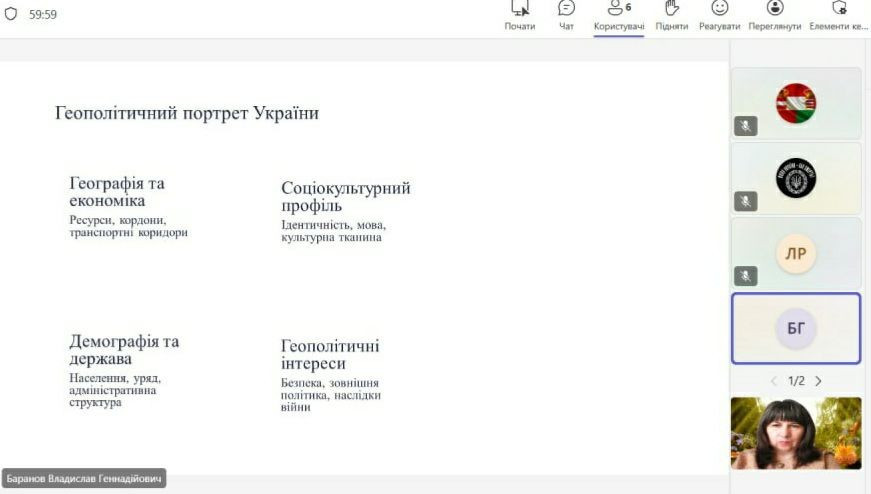Click text Безпека, зовнішня політика, наслідки війни
The width and height of the screenshot is (871, 494).
click(331, 395)
